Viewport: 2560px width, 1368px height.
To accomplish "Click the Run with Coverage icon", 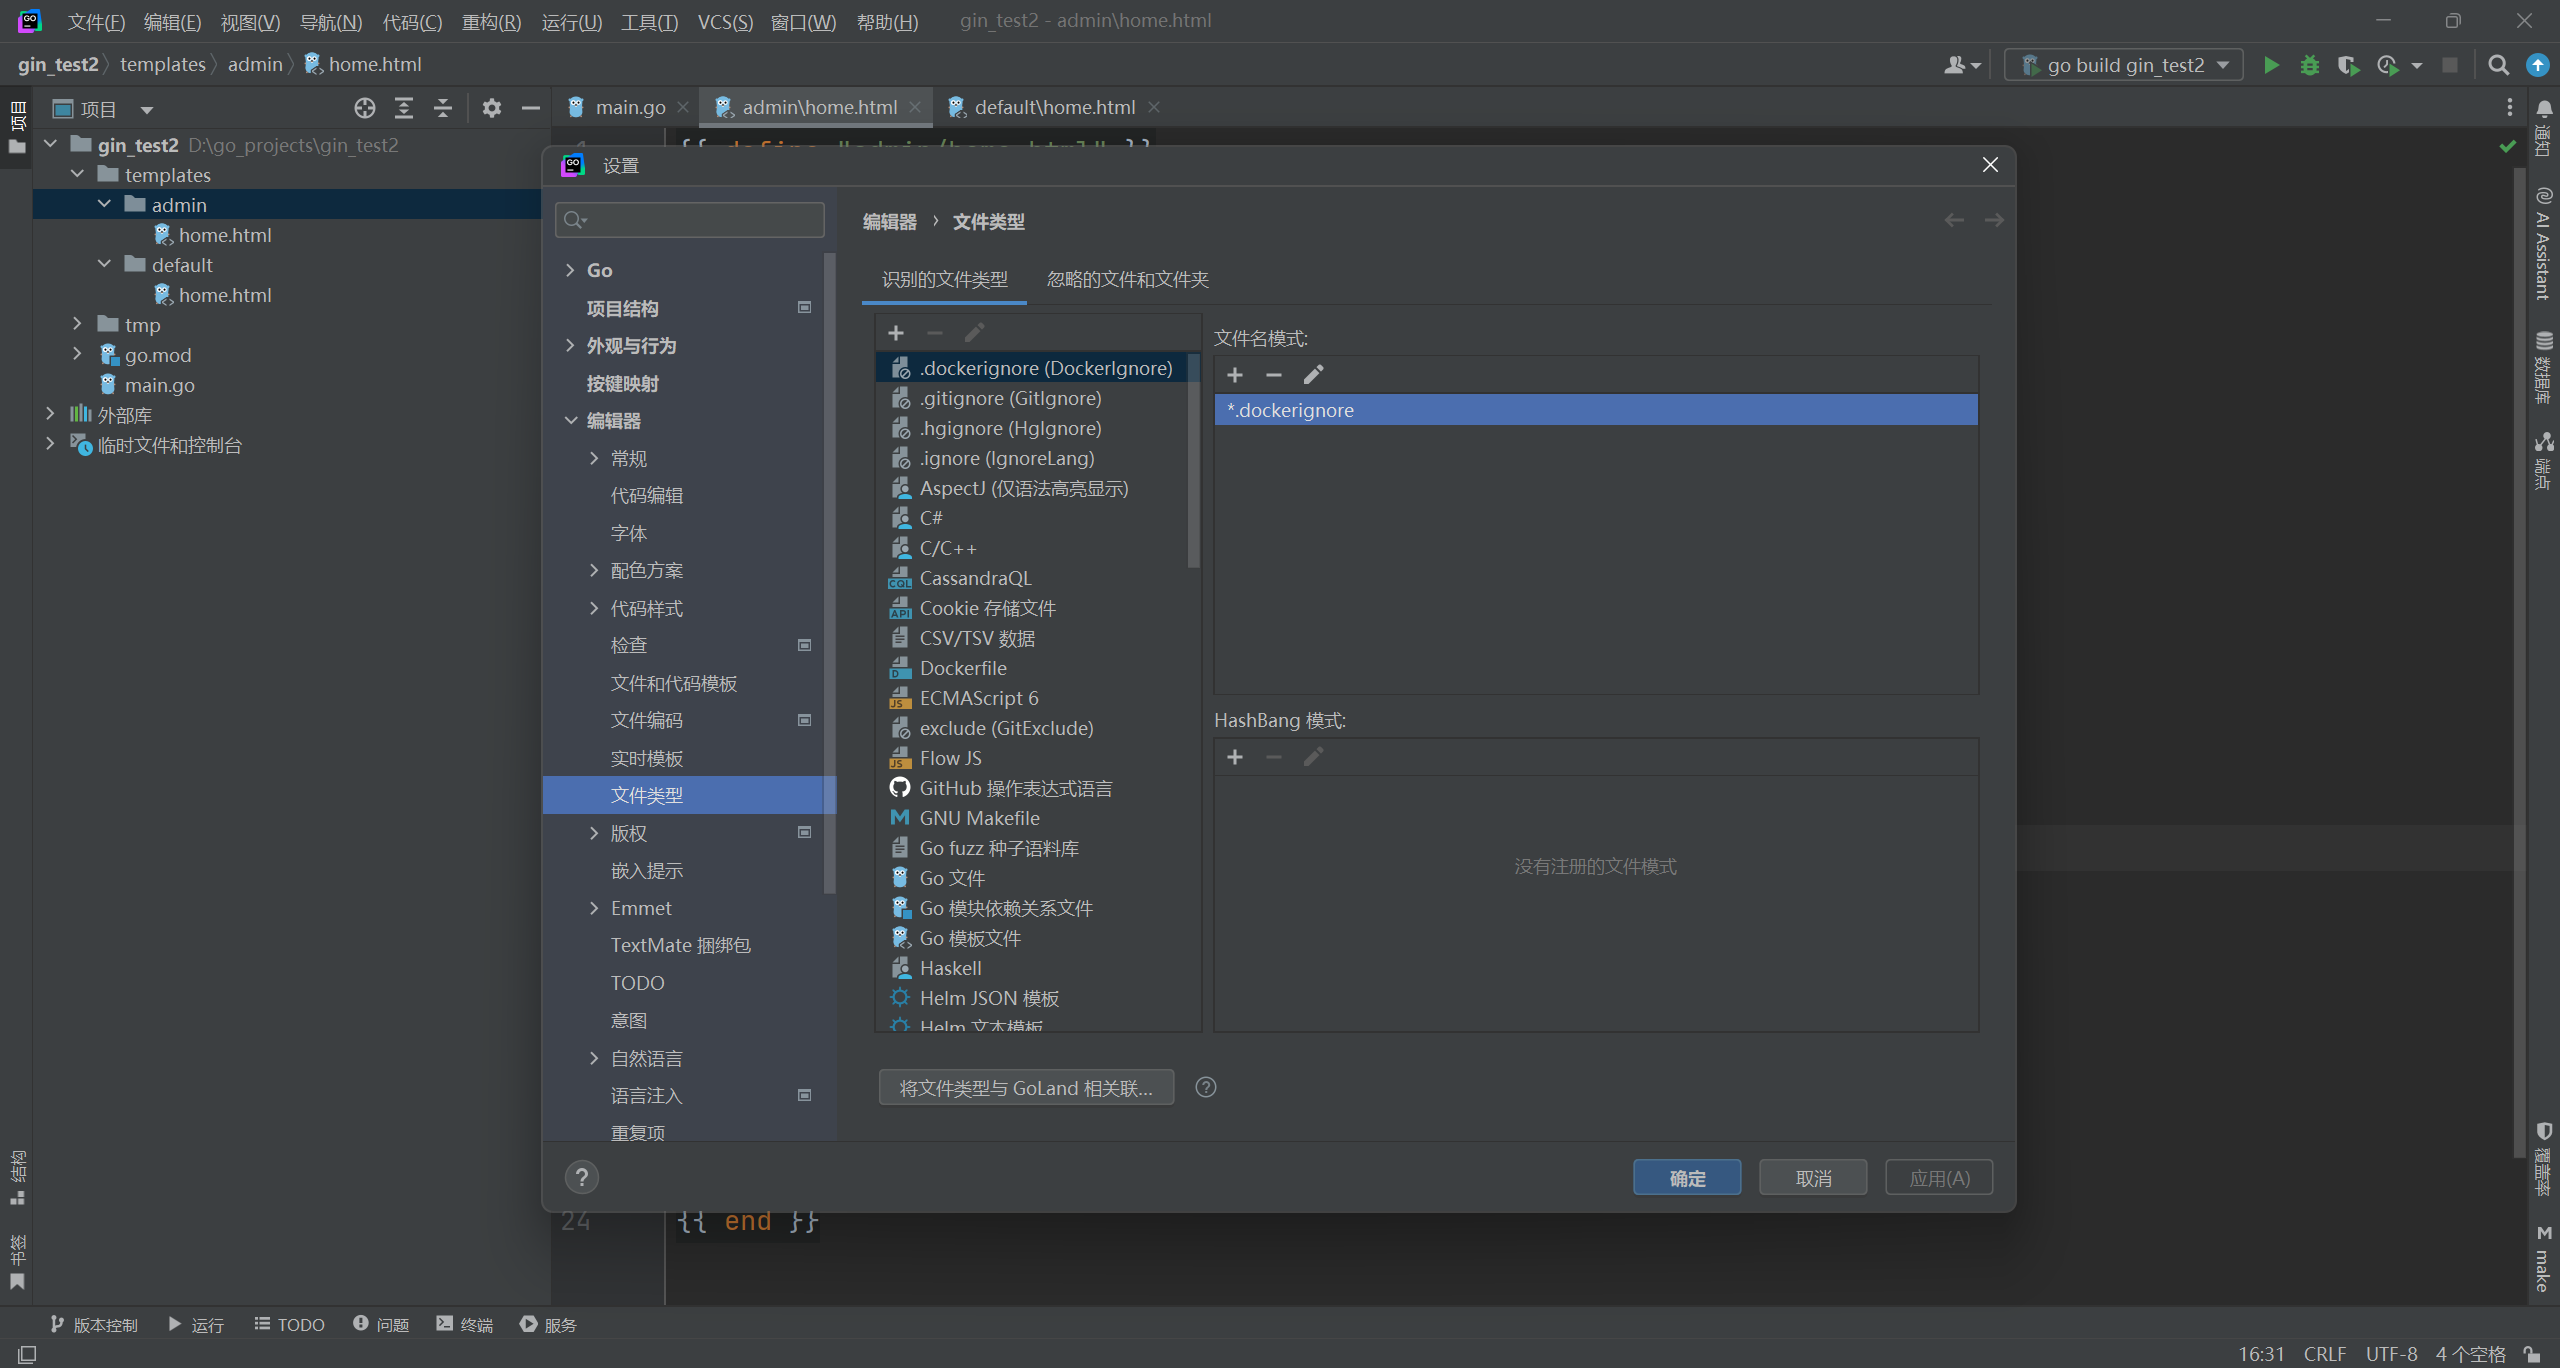I will tap(2348, 65).
